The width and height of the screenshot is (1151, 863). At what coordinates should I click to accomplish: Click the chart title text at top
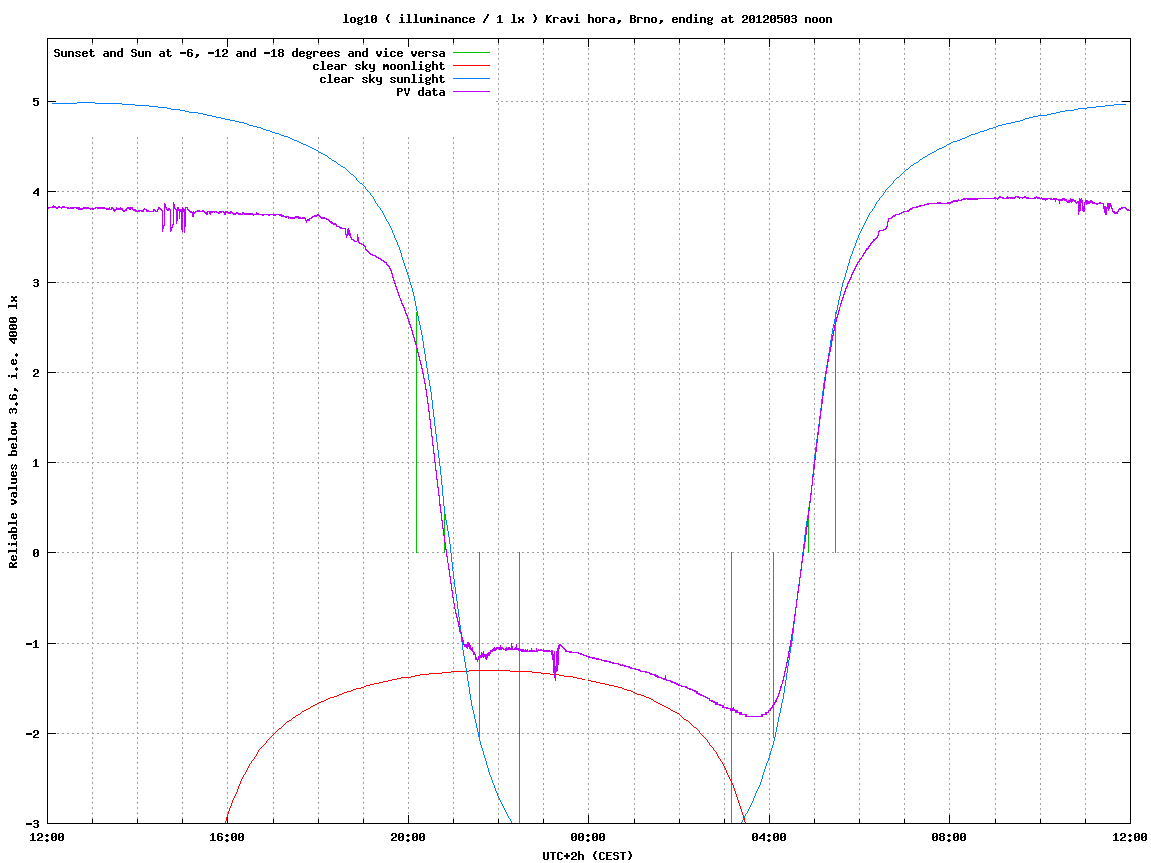pos(587,19)
